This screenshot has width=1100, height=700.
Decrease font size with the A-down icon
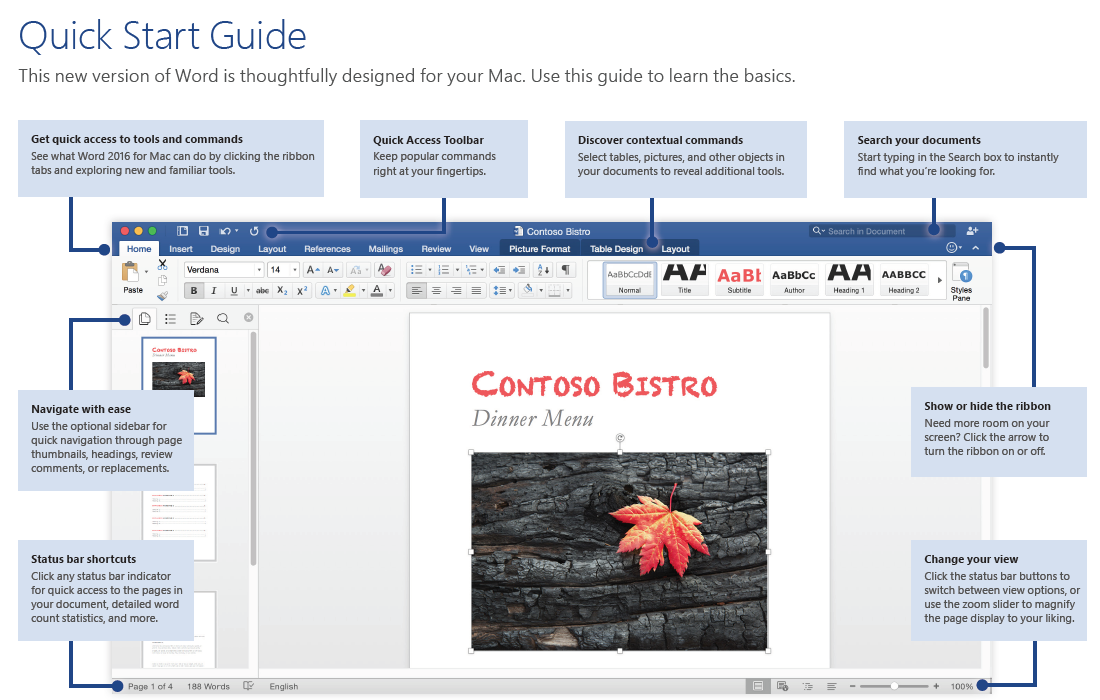pos(333,270)
